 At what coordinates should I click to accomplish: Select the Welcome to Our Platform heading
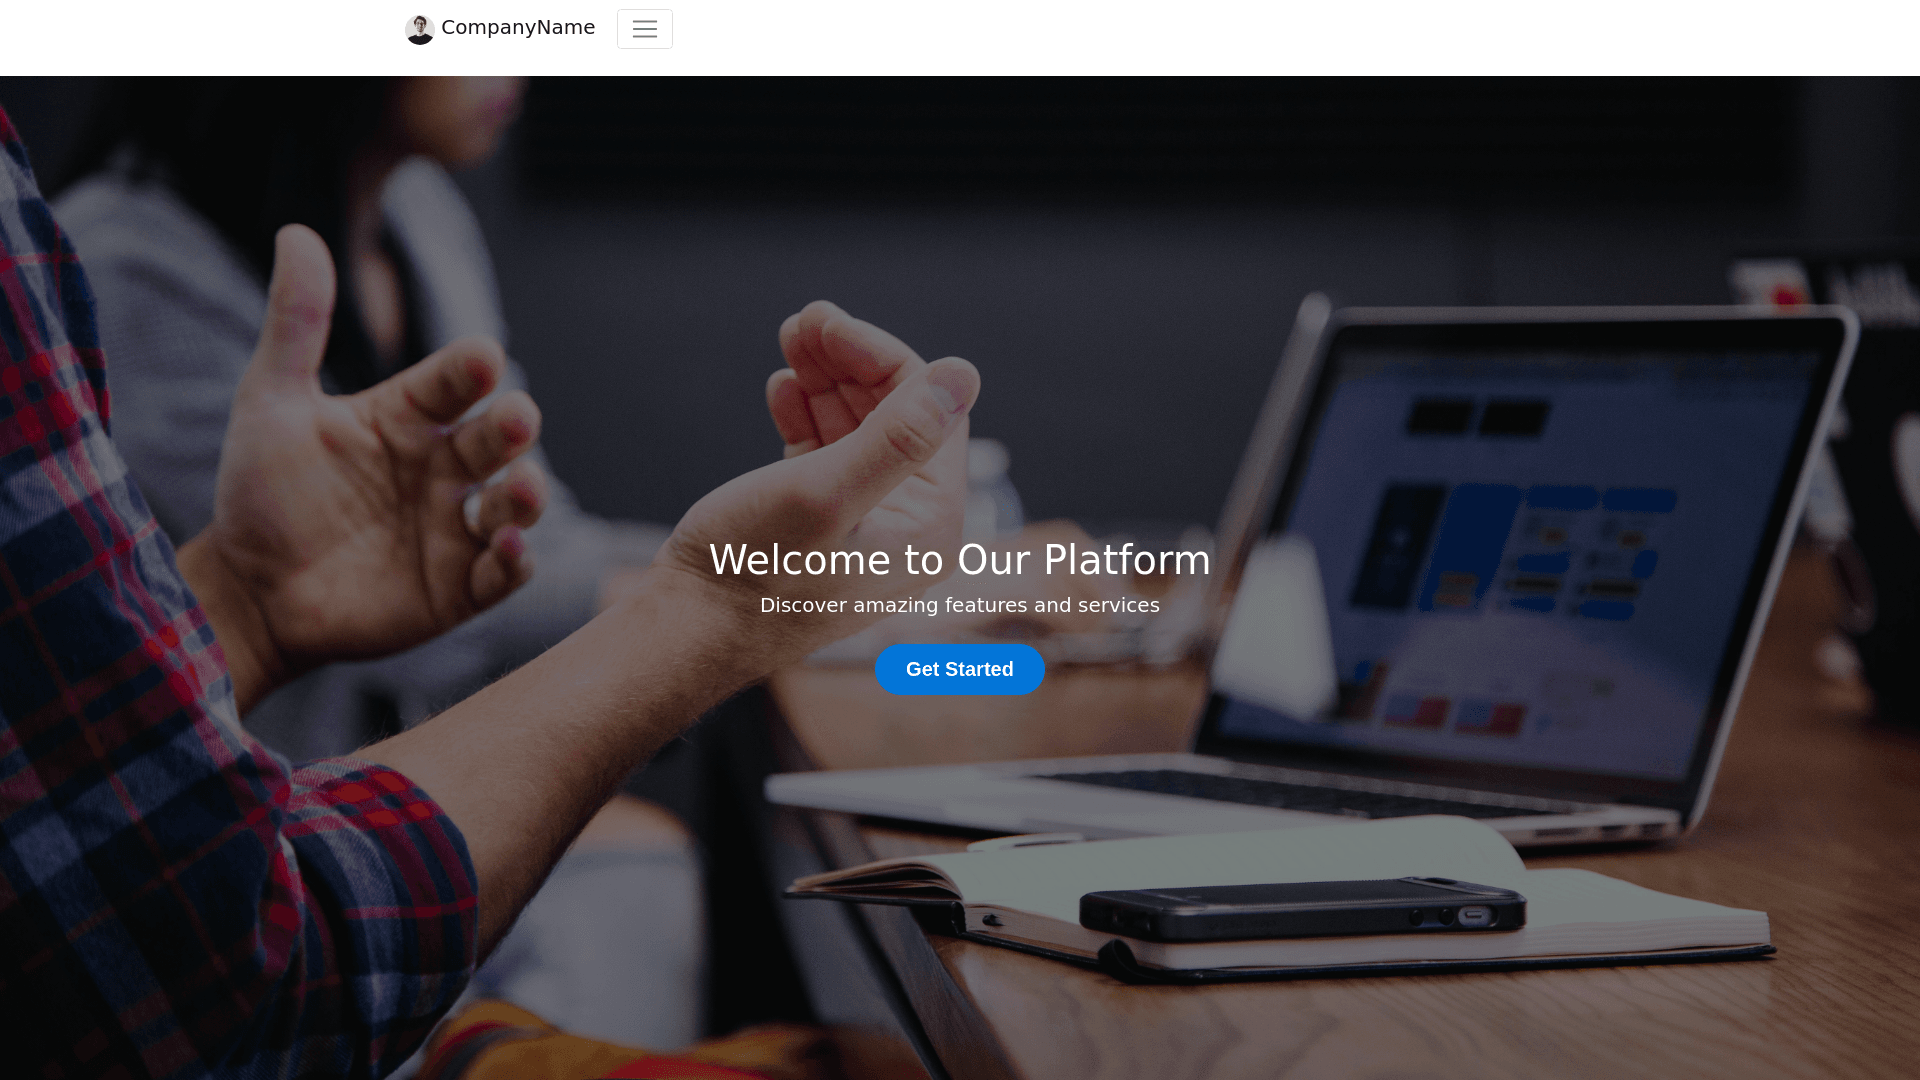point(960,560)
